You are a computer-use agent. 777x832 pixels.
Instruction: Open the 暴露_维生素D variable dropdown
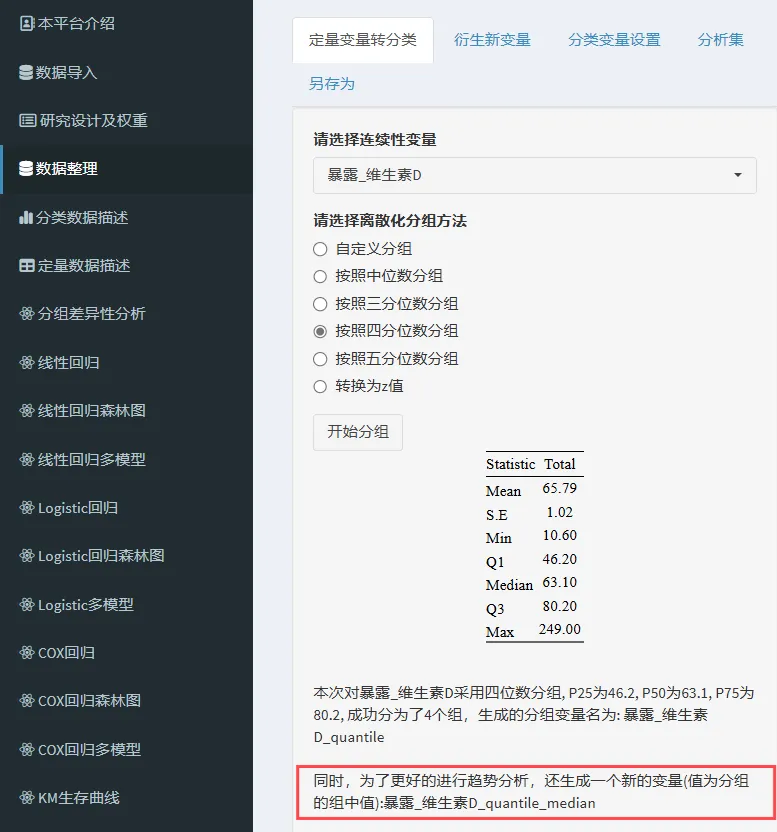pyautogui.click(x=534, y=175)
